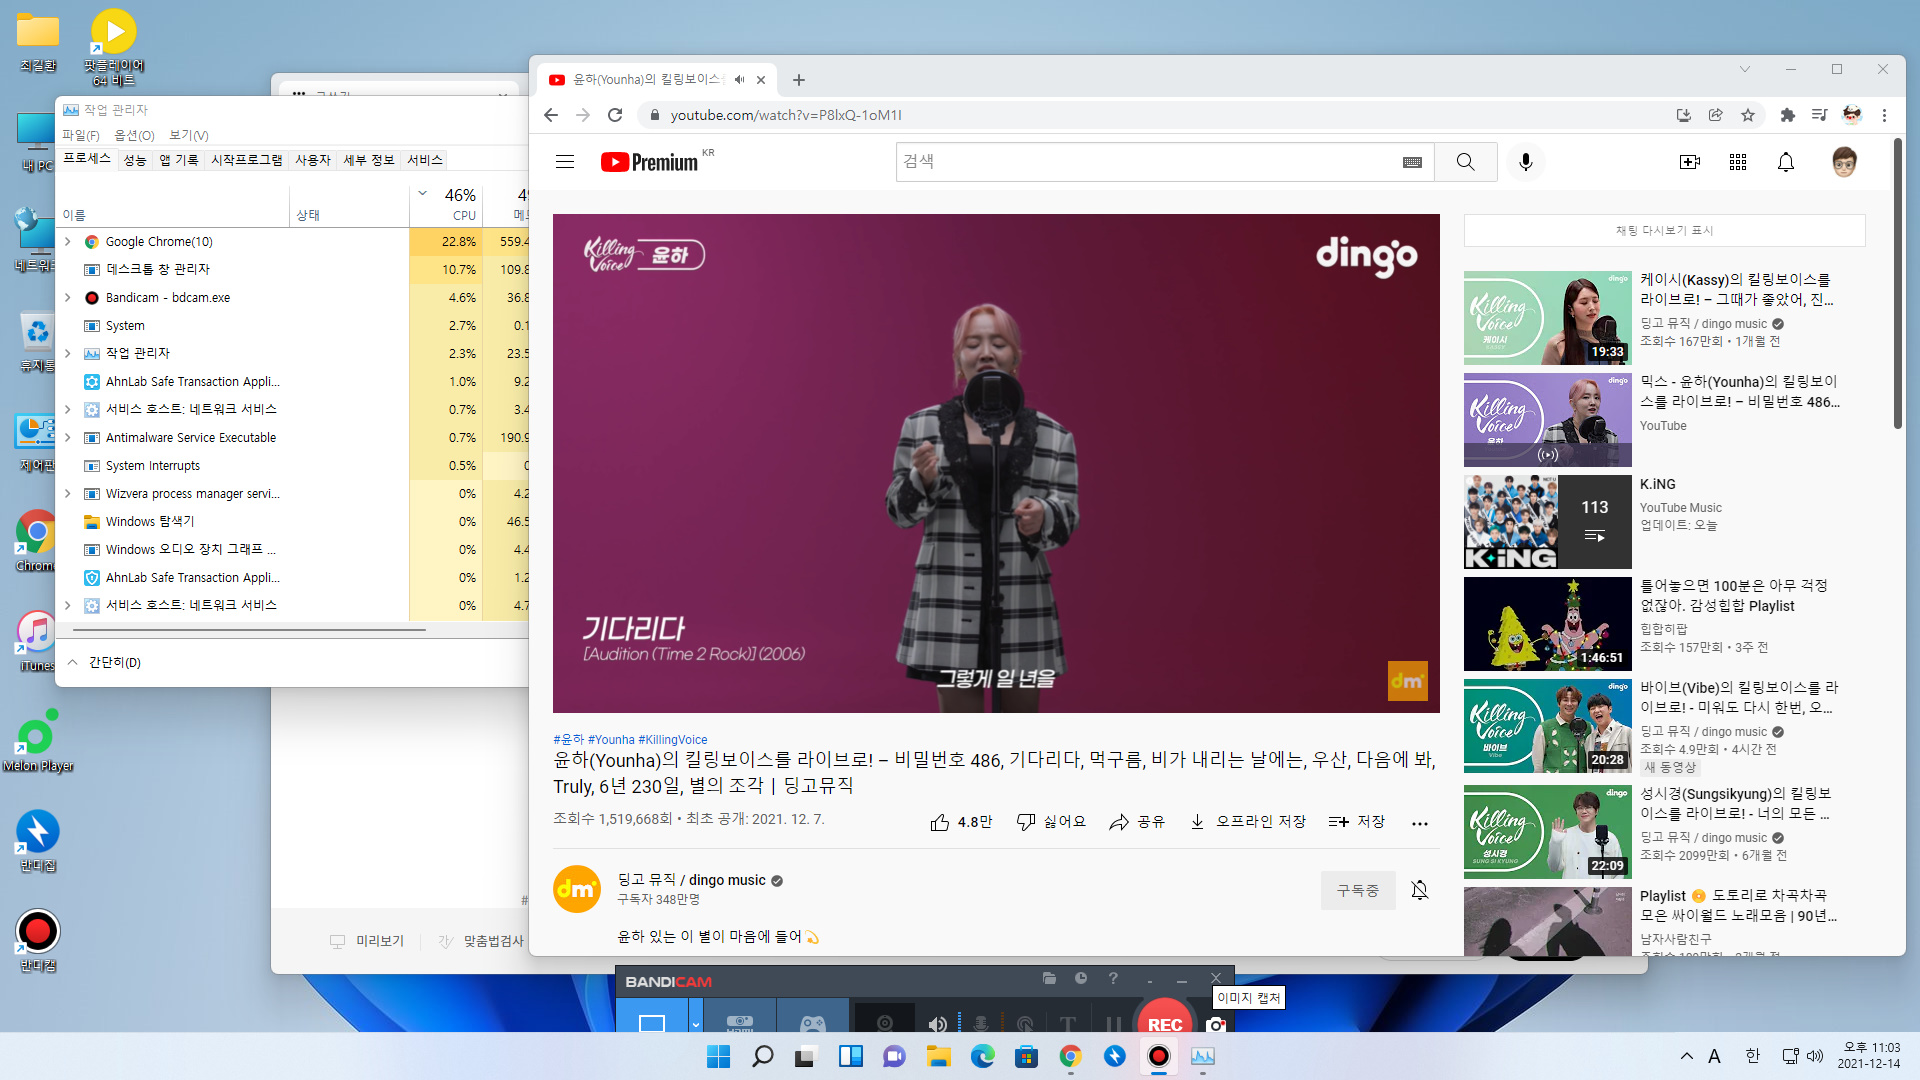The image size is (1920, 1080).
Task: Collapse Task Manager with 간단히(D) chevron
Action: pyautogui.click(x=73, y=662)
